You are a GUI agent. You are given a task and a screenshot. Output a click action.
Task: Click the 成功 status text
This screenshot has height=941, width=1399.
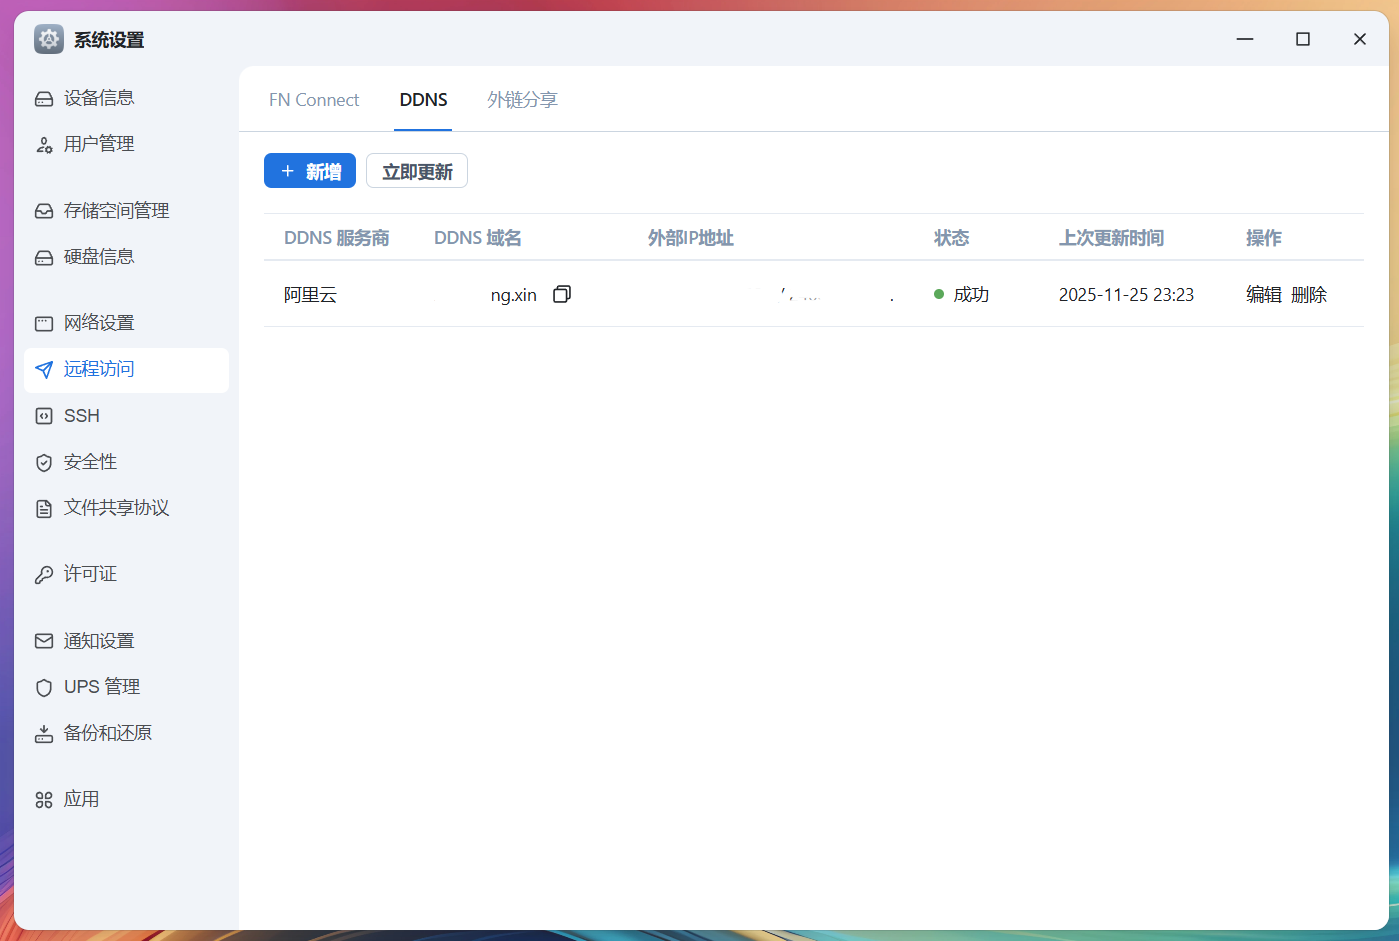point(971,294)
